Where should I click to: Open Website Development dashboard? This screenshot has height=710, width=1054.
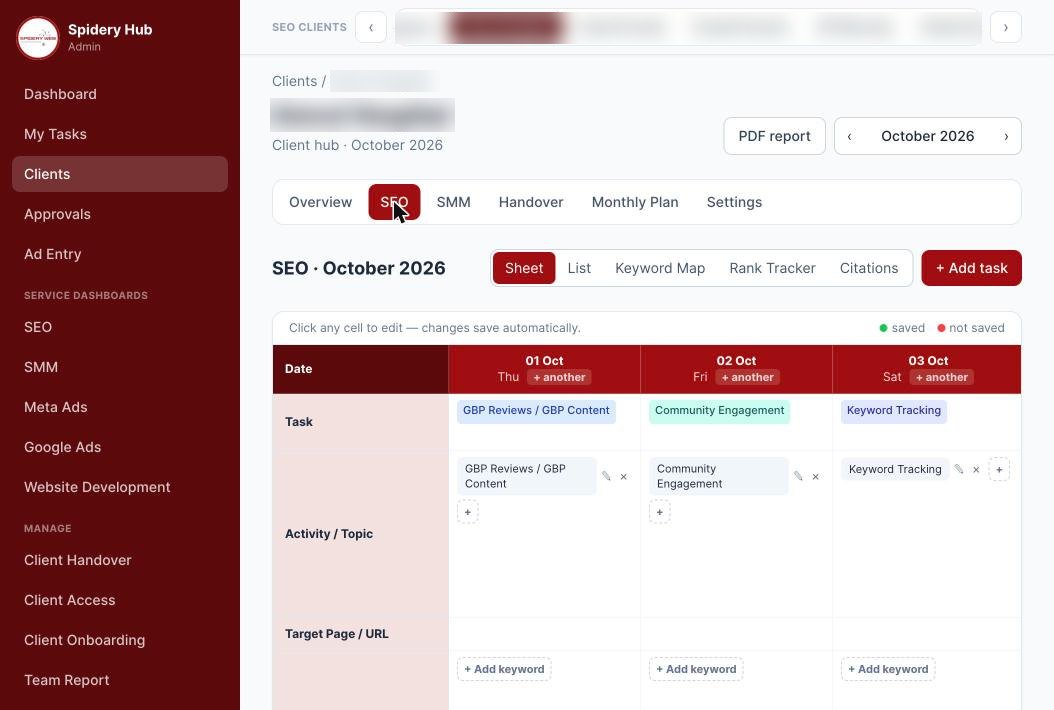click(120, 487)
